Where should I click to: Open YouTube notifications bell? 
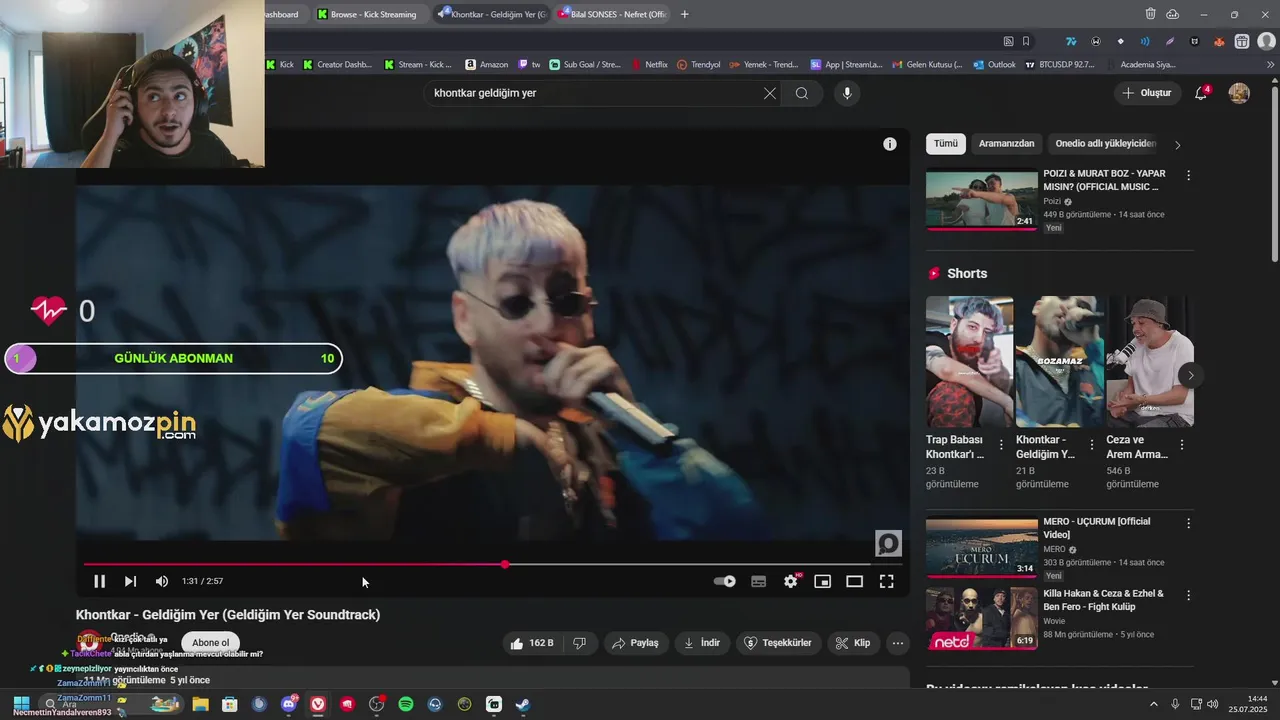point(1201,93)
